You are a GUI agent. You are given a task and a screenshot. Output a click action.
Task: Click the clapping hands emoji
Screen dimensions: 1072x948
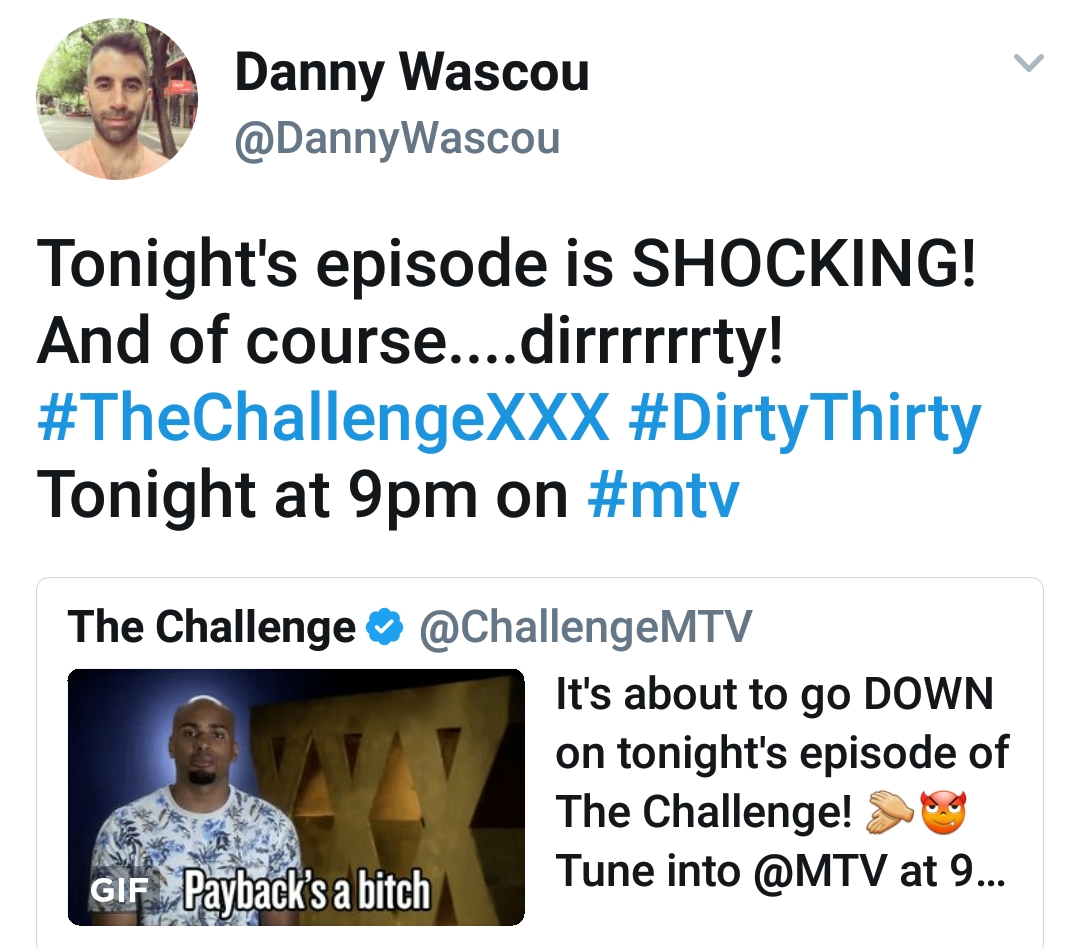889,813
